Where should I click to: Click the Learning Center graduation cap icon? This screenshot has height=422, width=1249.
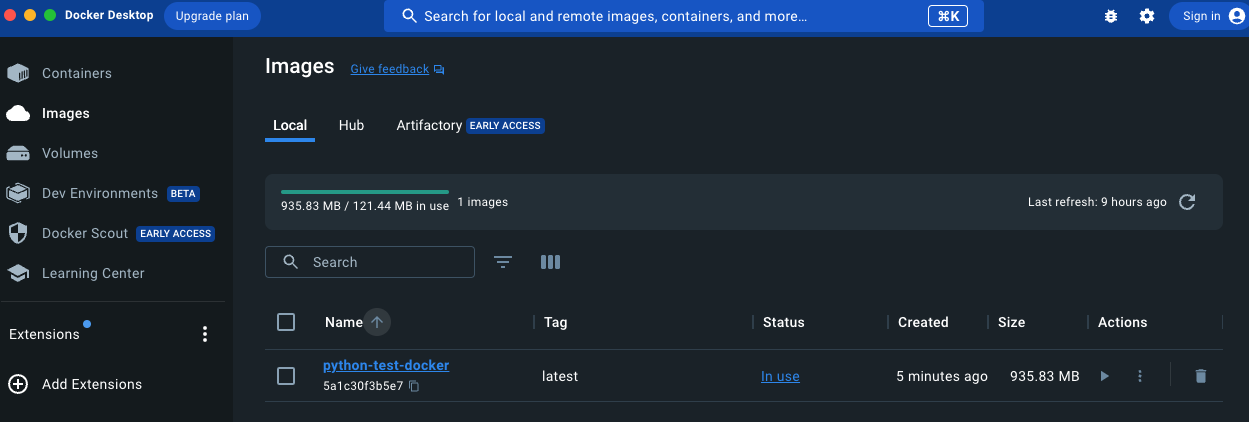(x=18, y=273)
